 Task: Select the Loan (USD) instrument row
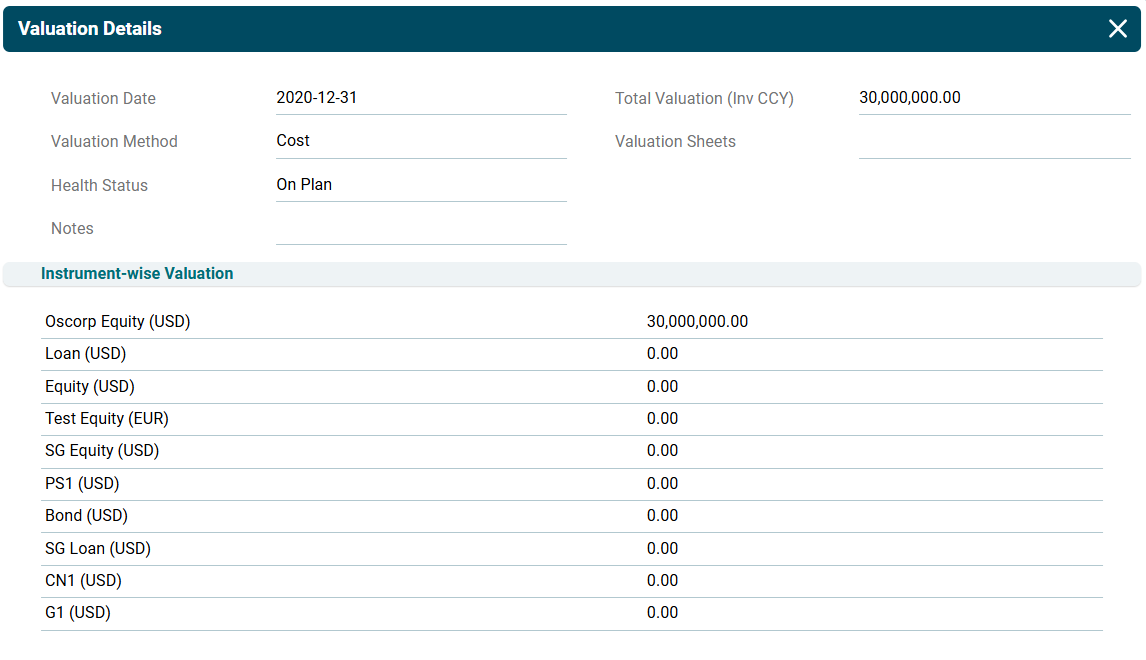(x=86, y=354)
